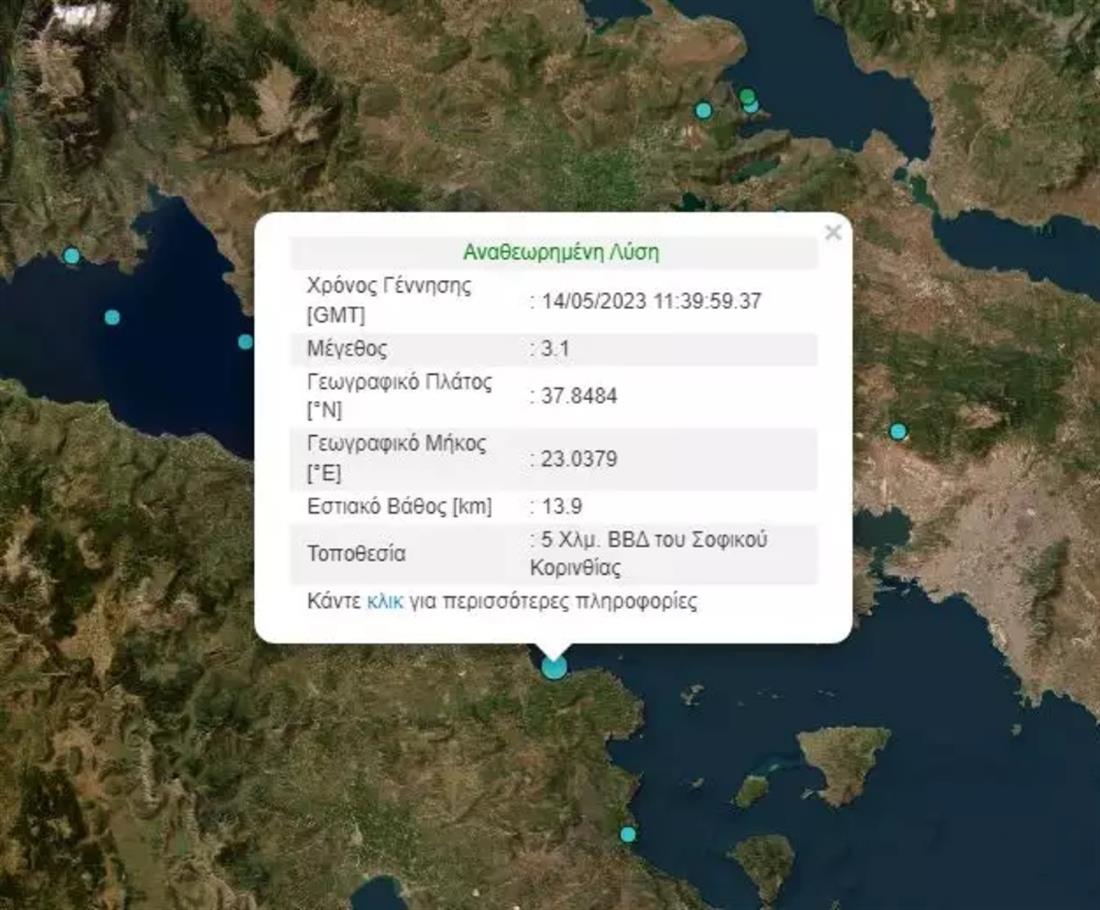Click the 'Τοποθεσία' row label
Screen dimensions: 1100x910
(356, 554)
